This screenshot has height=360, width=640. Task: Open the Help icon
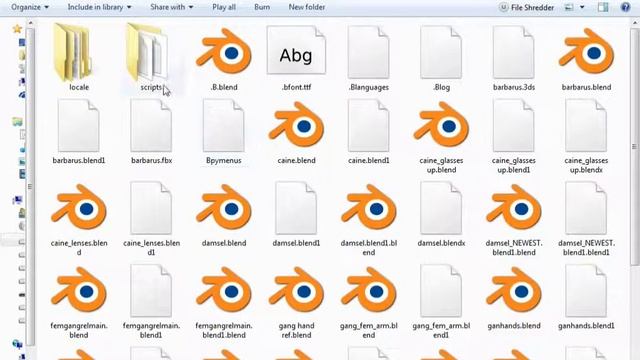[625, 7]
